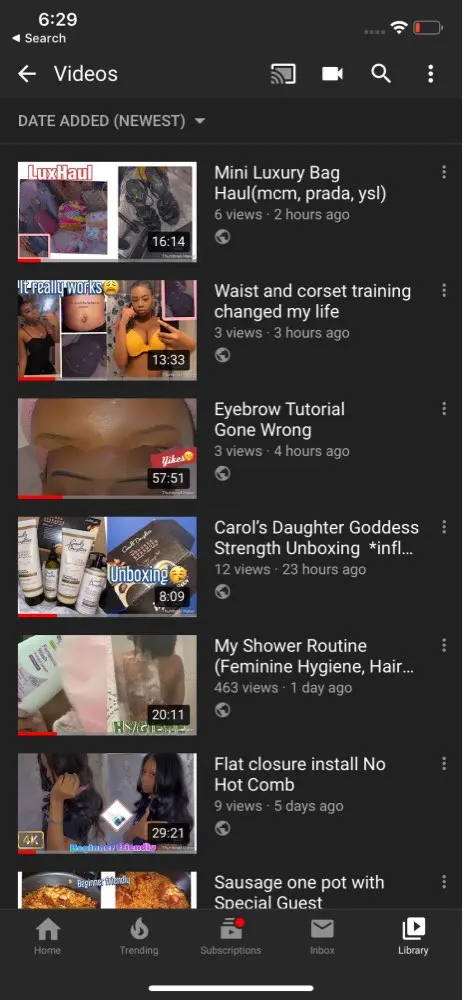Open search with the magnifier icon
Screen dimensions: 463x1000
[x=381, y=74]
